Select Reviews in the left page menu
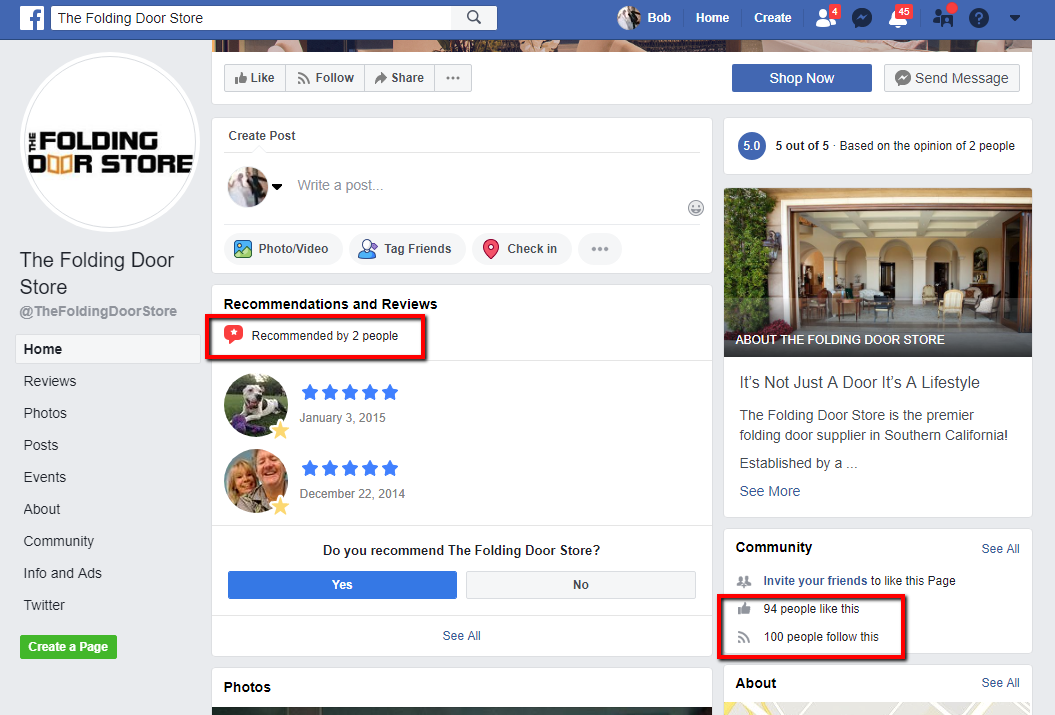The height and width of the screenshot is (715, 1055). [50, 381]
